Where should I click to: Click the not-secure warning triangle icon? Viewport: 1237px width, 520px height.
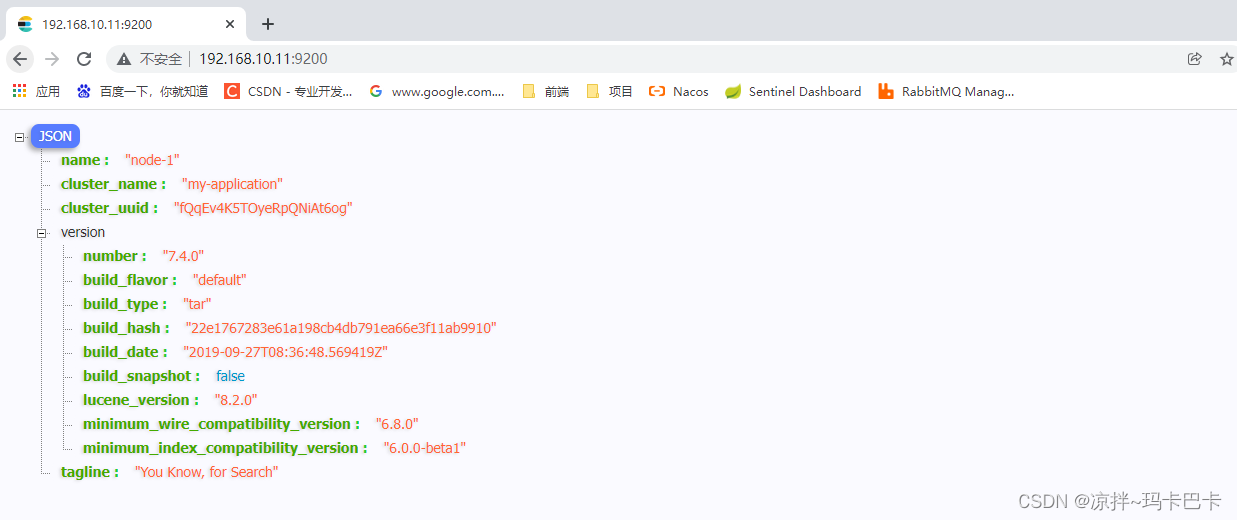pos(124,59)
